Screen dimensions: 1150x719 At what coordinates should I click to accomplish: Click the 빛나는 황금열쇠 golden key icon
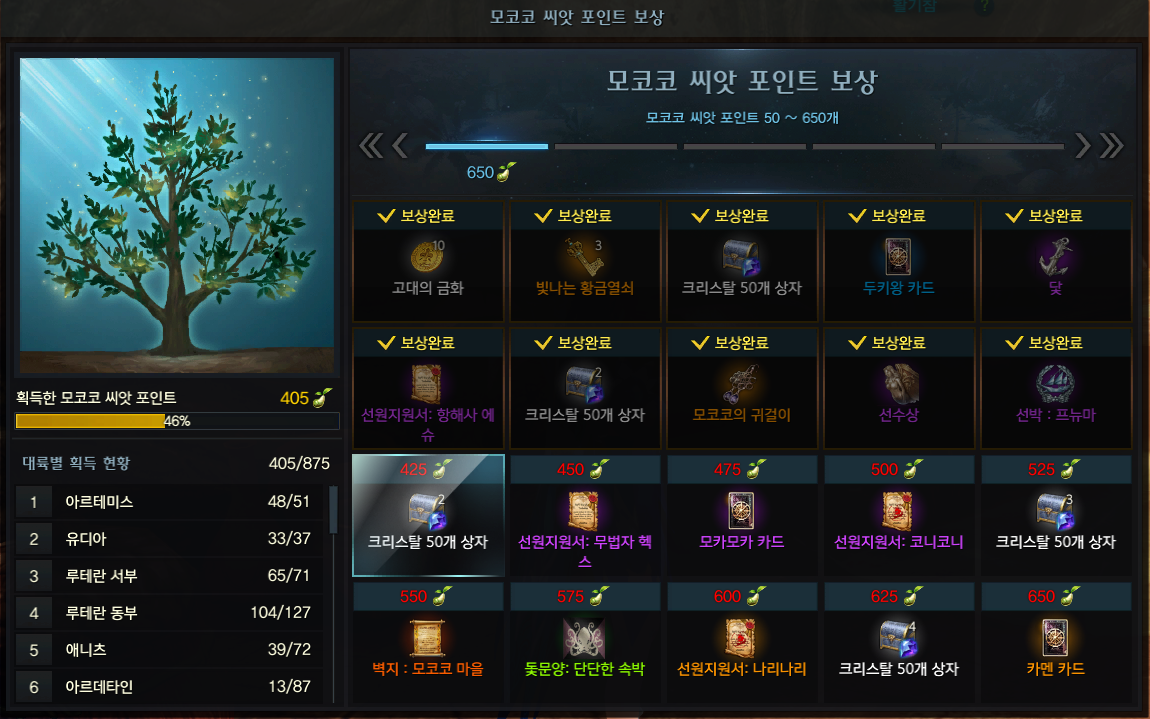pos(585,257)
